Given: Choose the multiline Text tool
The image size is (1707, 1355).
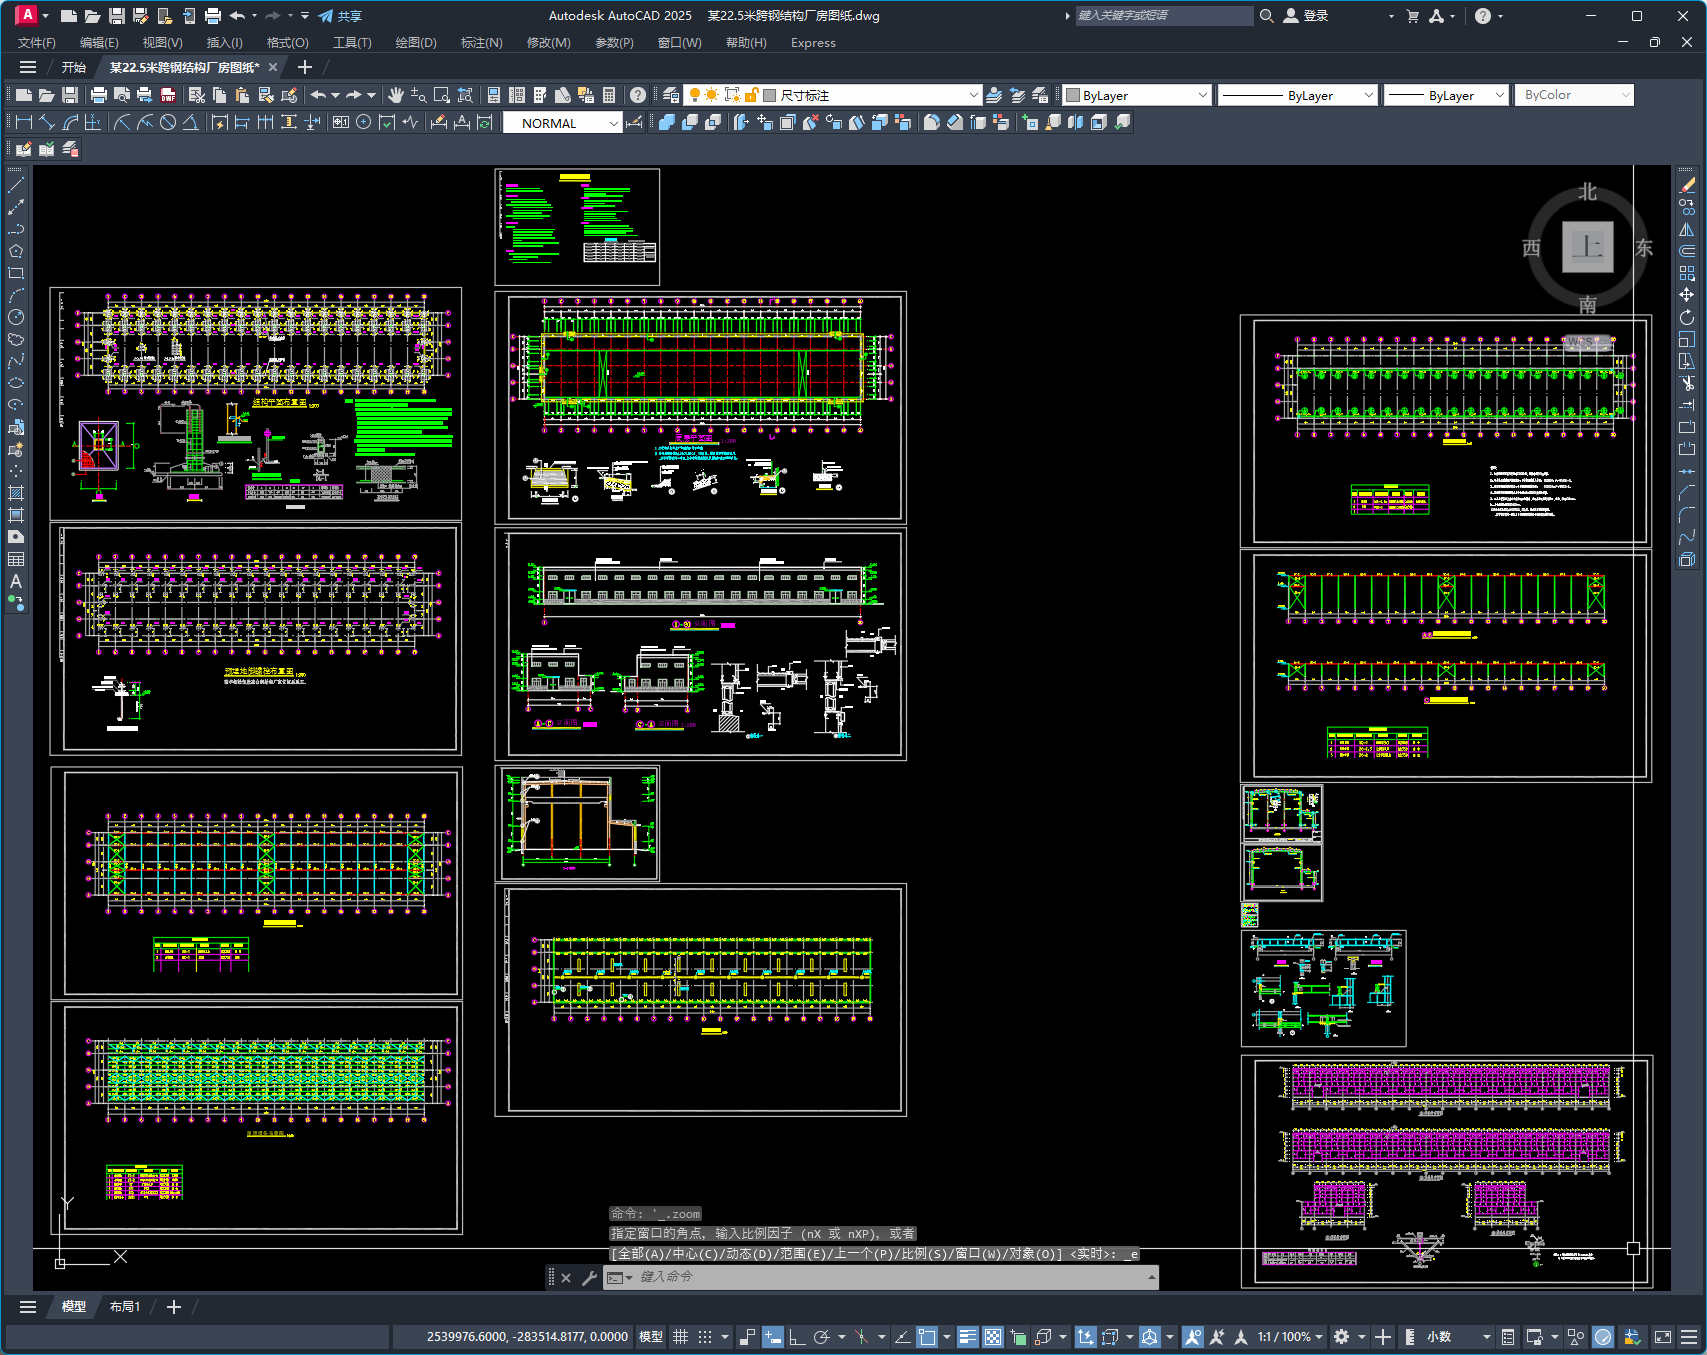Looking at the screenshot, I should (x=16, y=581).
